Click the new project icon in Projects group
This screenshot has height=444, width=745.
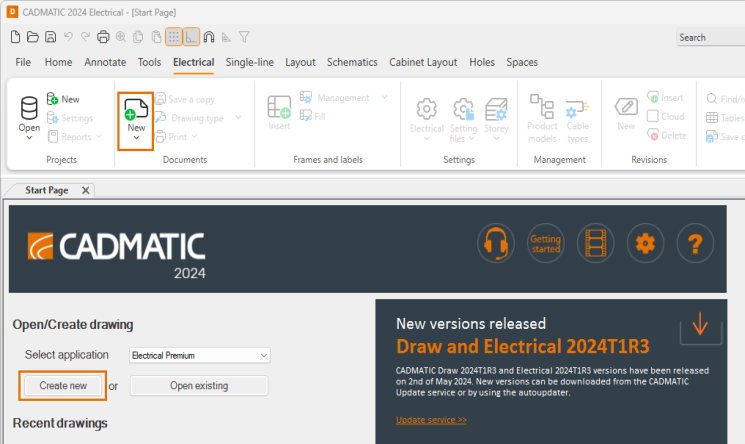(64, 99)
